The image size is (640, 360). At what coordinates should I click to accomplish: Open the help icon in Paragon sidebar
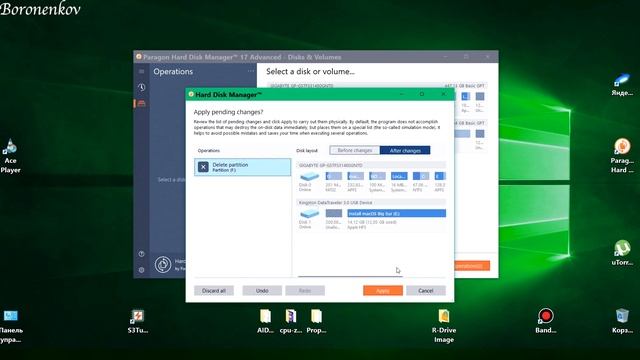142,254
